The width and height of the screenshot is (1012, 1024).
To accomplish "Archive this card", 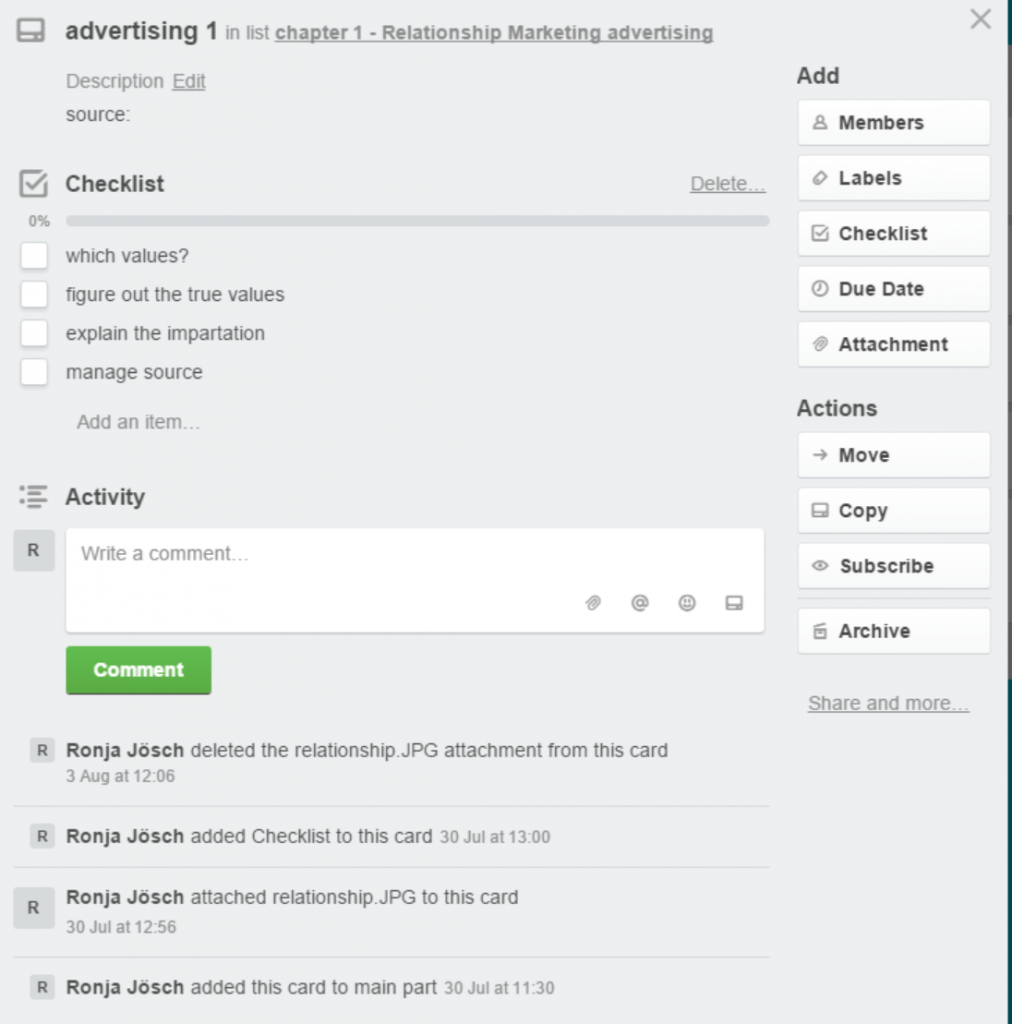I will coord(893,631).
